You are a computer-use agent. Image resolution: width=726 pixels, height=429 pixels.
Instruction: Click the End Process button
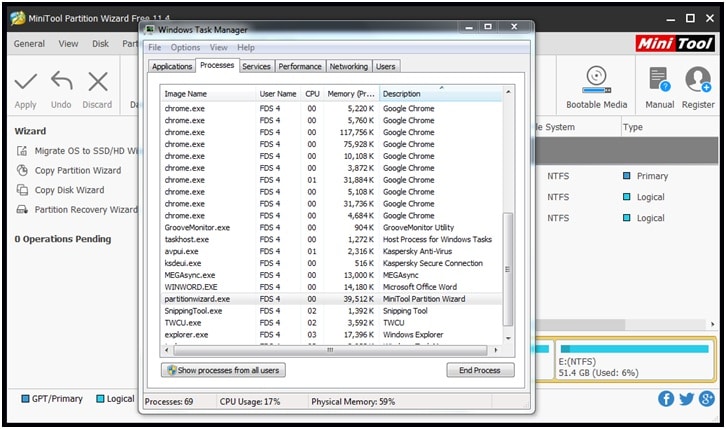480,370
